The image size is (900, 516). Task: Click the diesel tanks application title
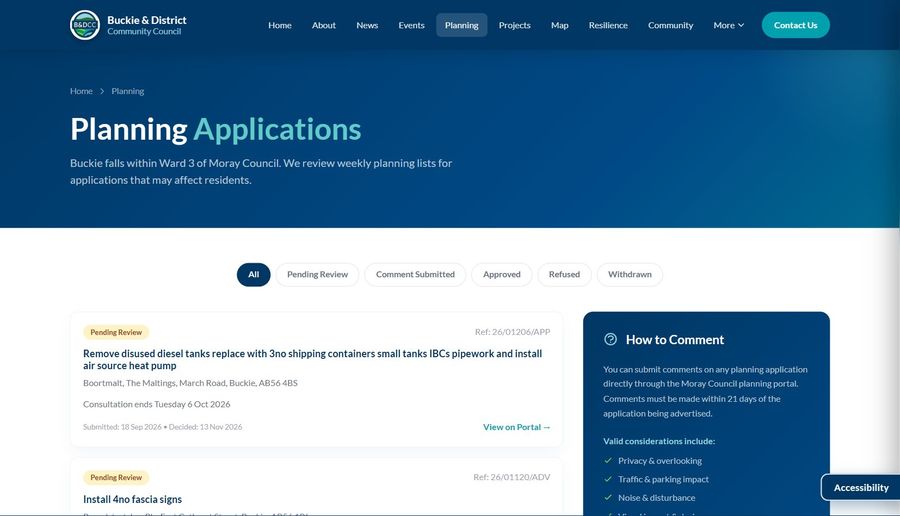click(x=312, y=359)
